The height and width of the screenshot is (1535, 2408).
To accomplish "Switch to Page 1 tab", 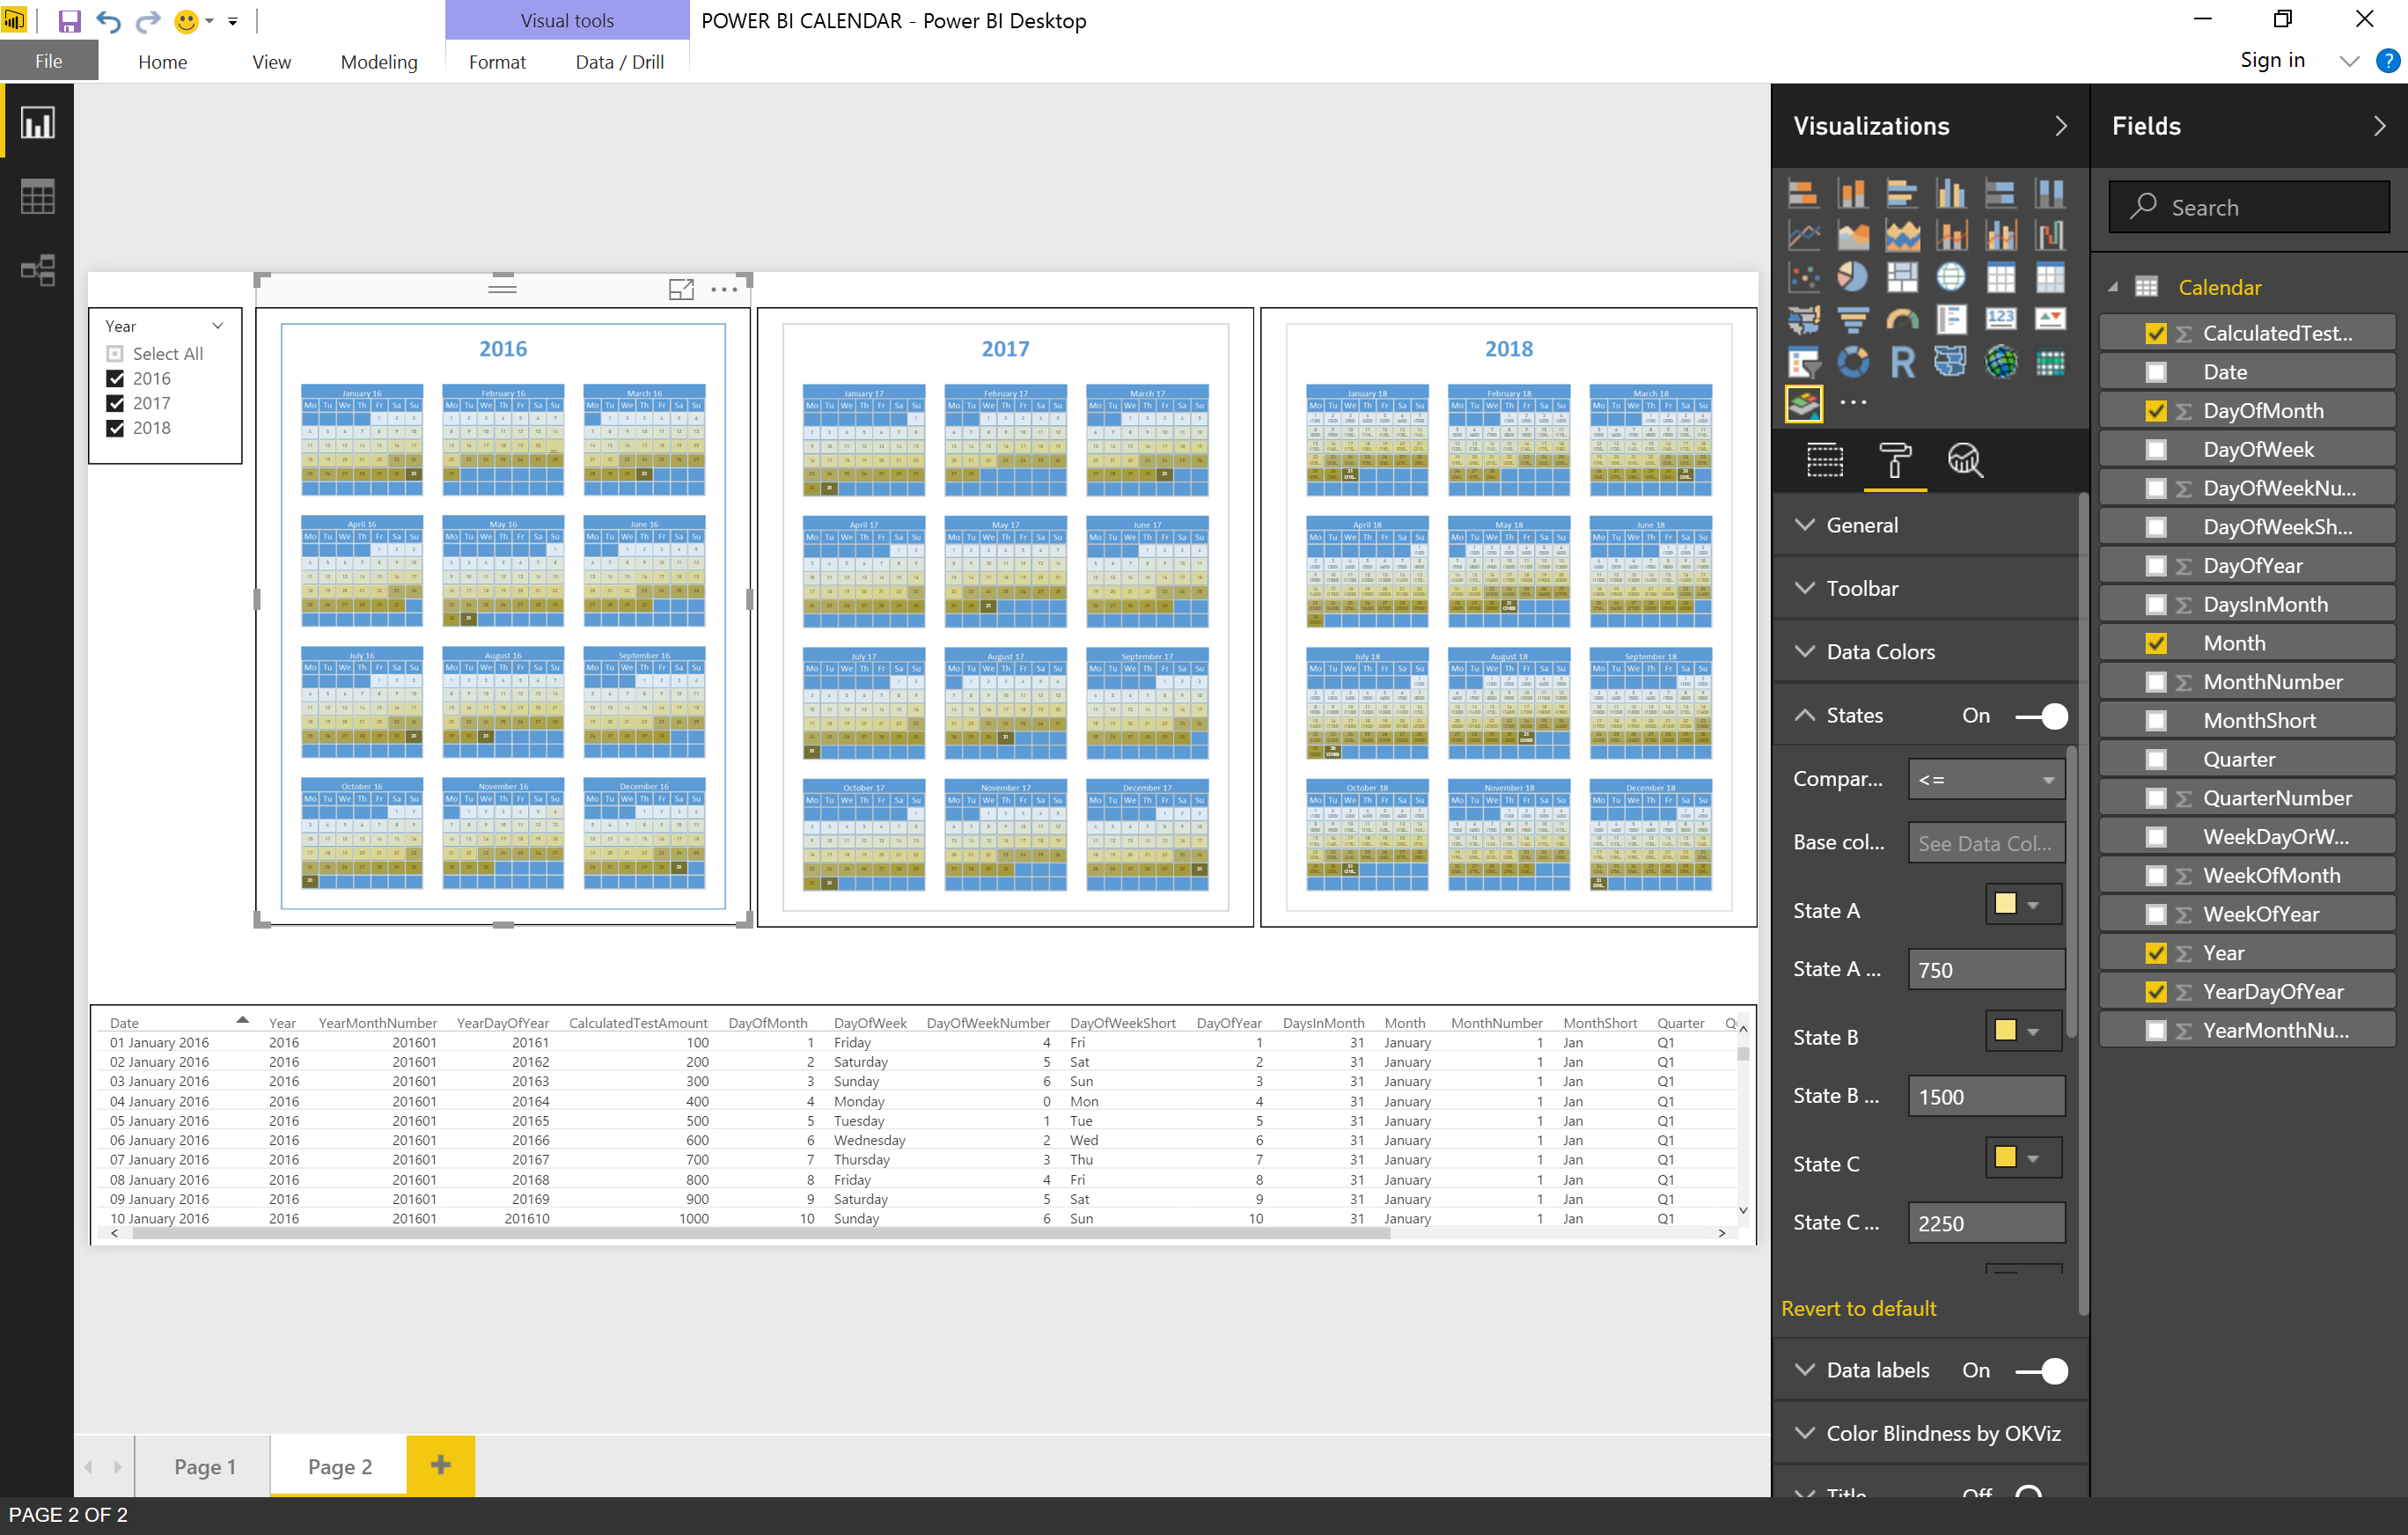I will click(x=204, y=1466).
